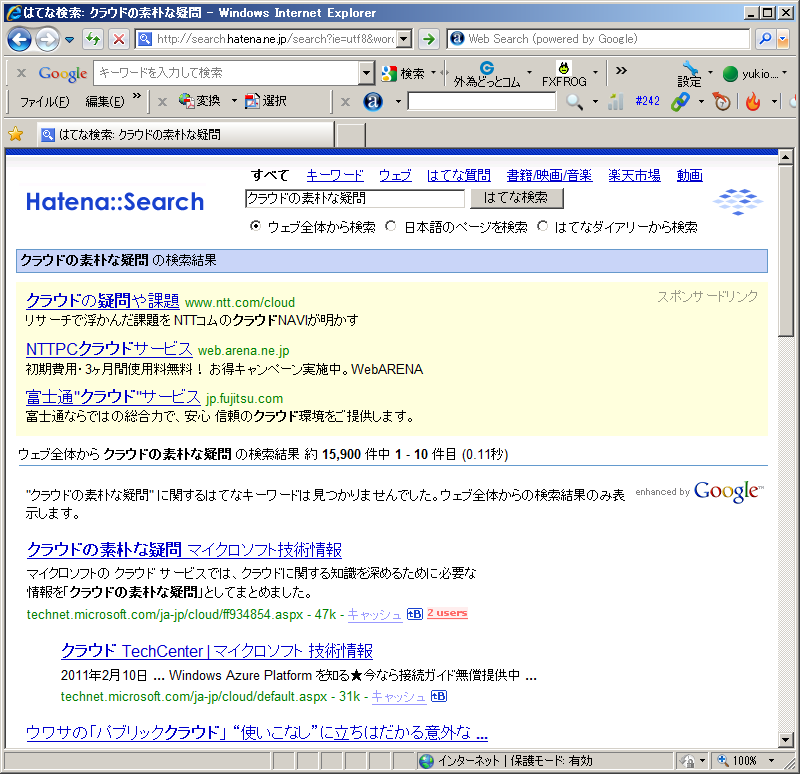Switch to the はてな質問 search tab
This screenshot has height=774, width=800.
[458, 175]
